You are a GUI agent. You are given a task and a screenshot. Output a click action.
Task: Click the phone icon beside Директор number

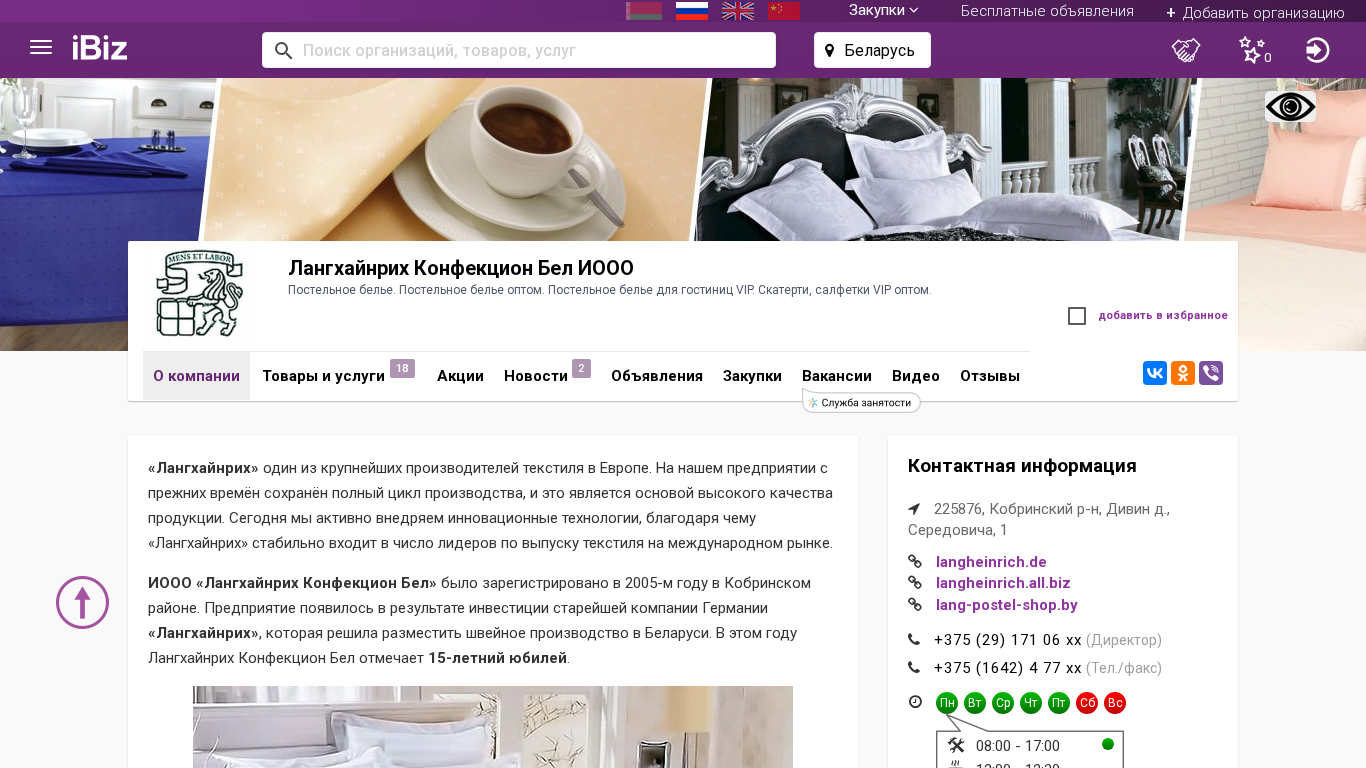point(914,640)
